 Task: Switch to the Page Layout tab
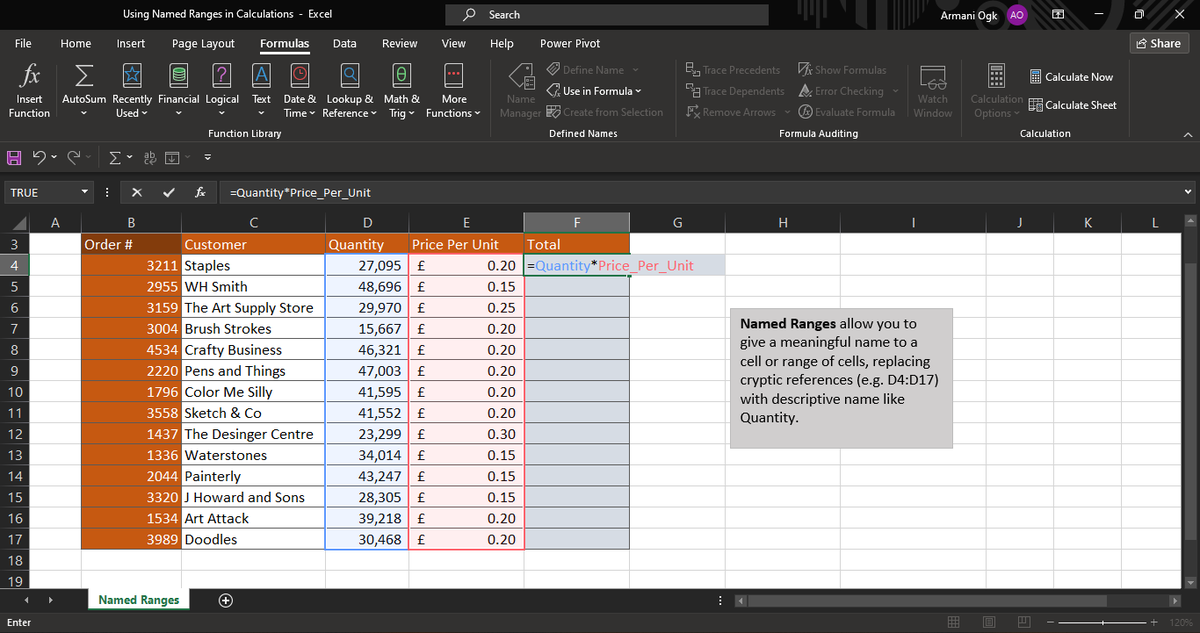(203, 43)
